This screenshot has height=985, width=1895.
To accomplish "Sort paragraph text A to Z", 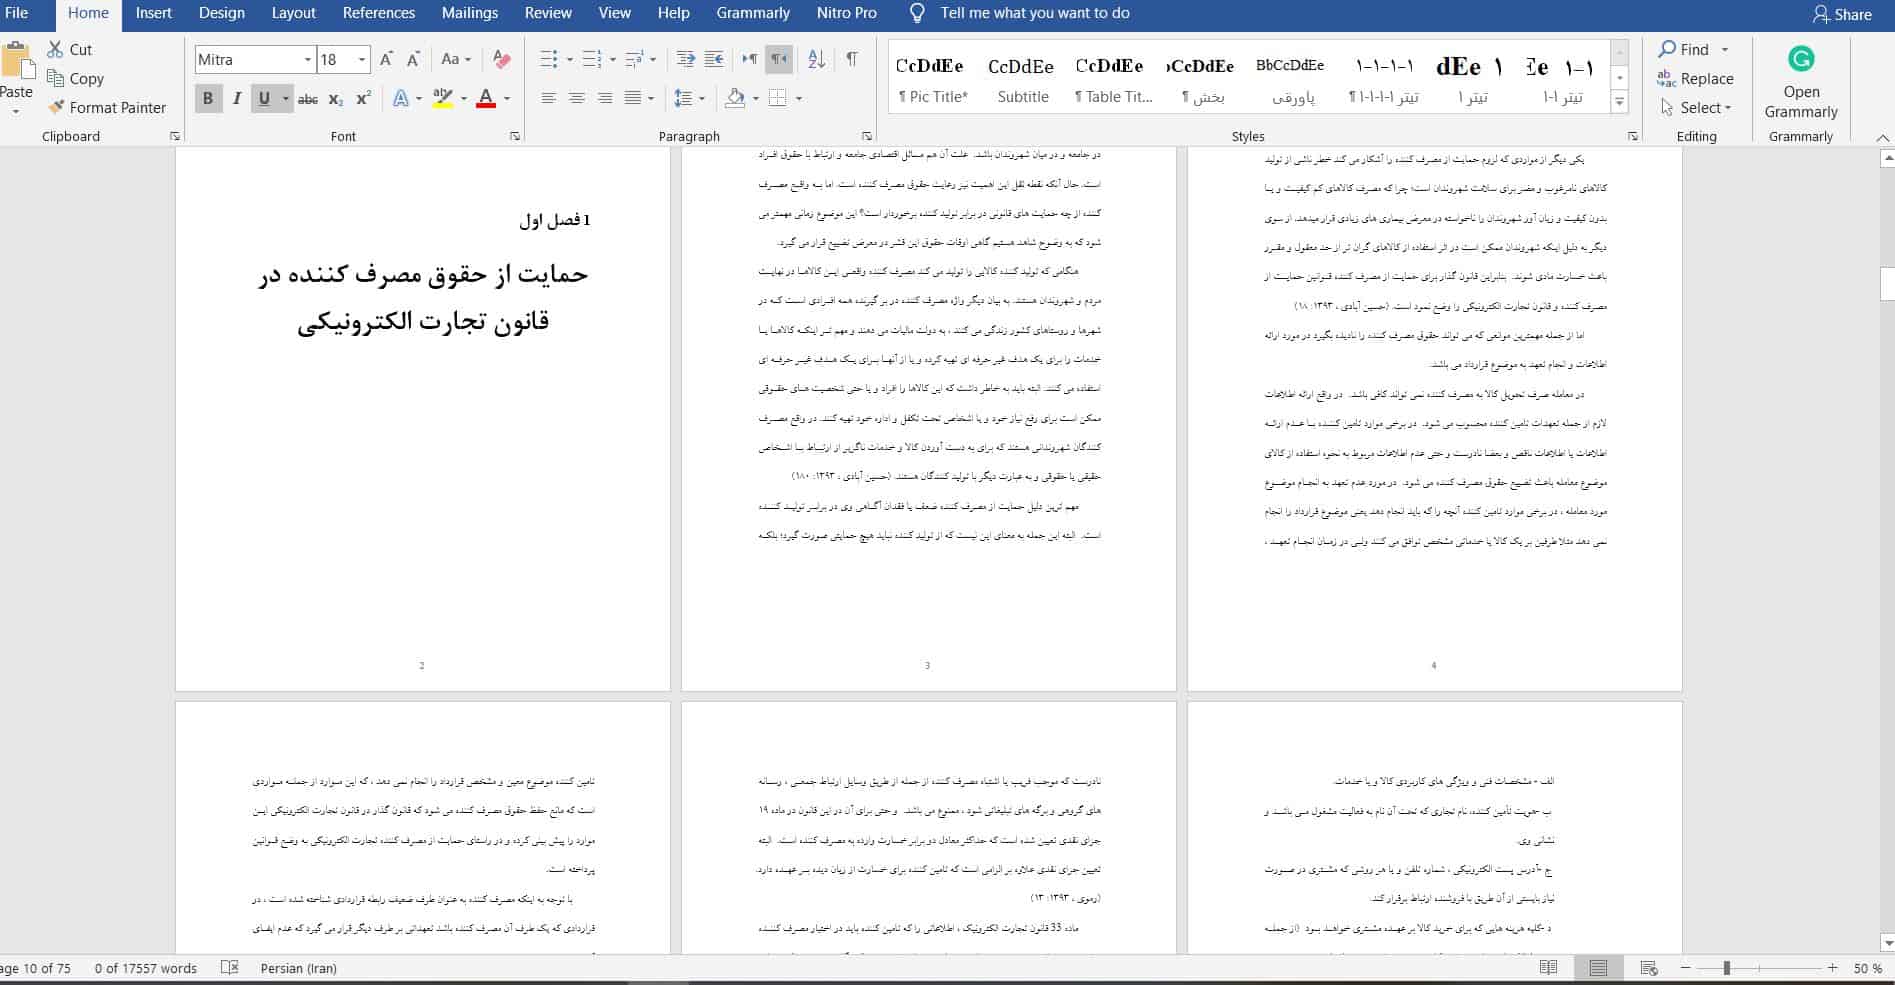I will click(816, 59).
